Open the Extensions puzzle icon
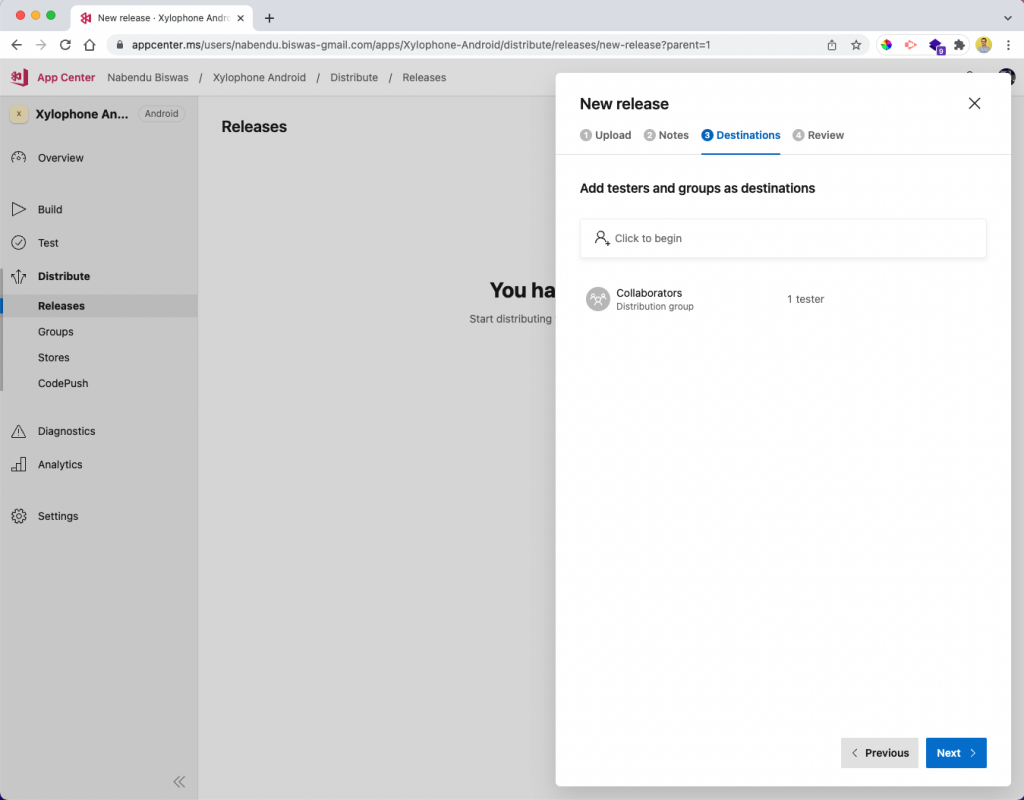This screenshot has height=800, width=1024. (959, 45)
